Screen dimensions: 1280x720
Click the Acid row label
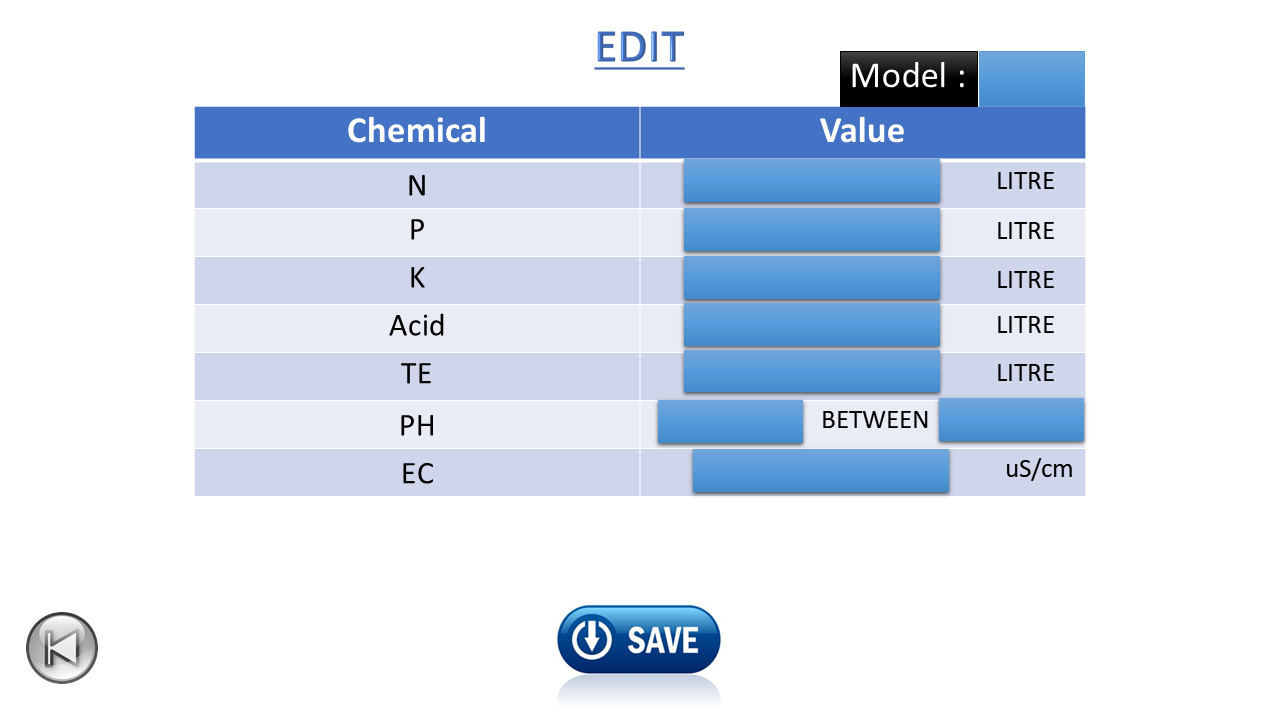pyautogui.click(x=417, y=326)
